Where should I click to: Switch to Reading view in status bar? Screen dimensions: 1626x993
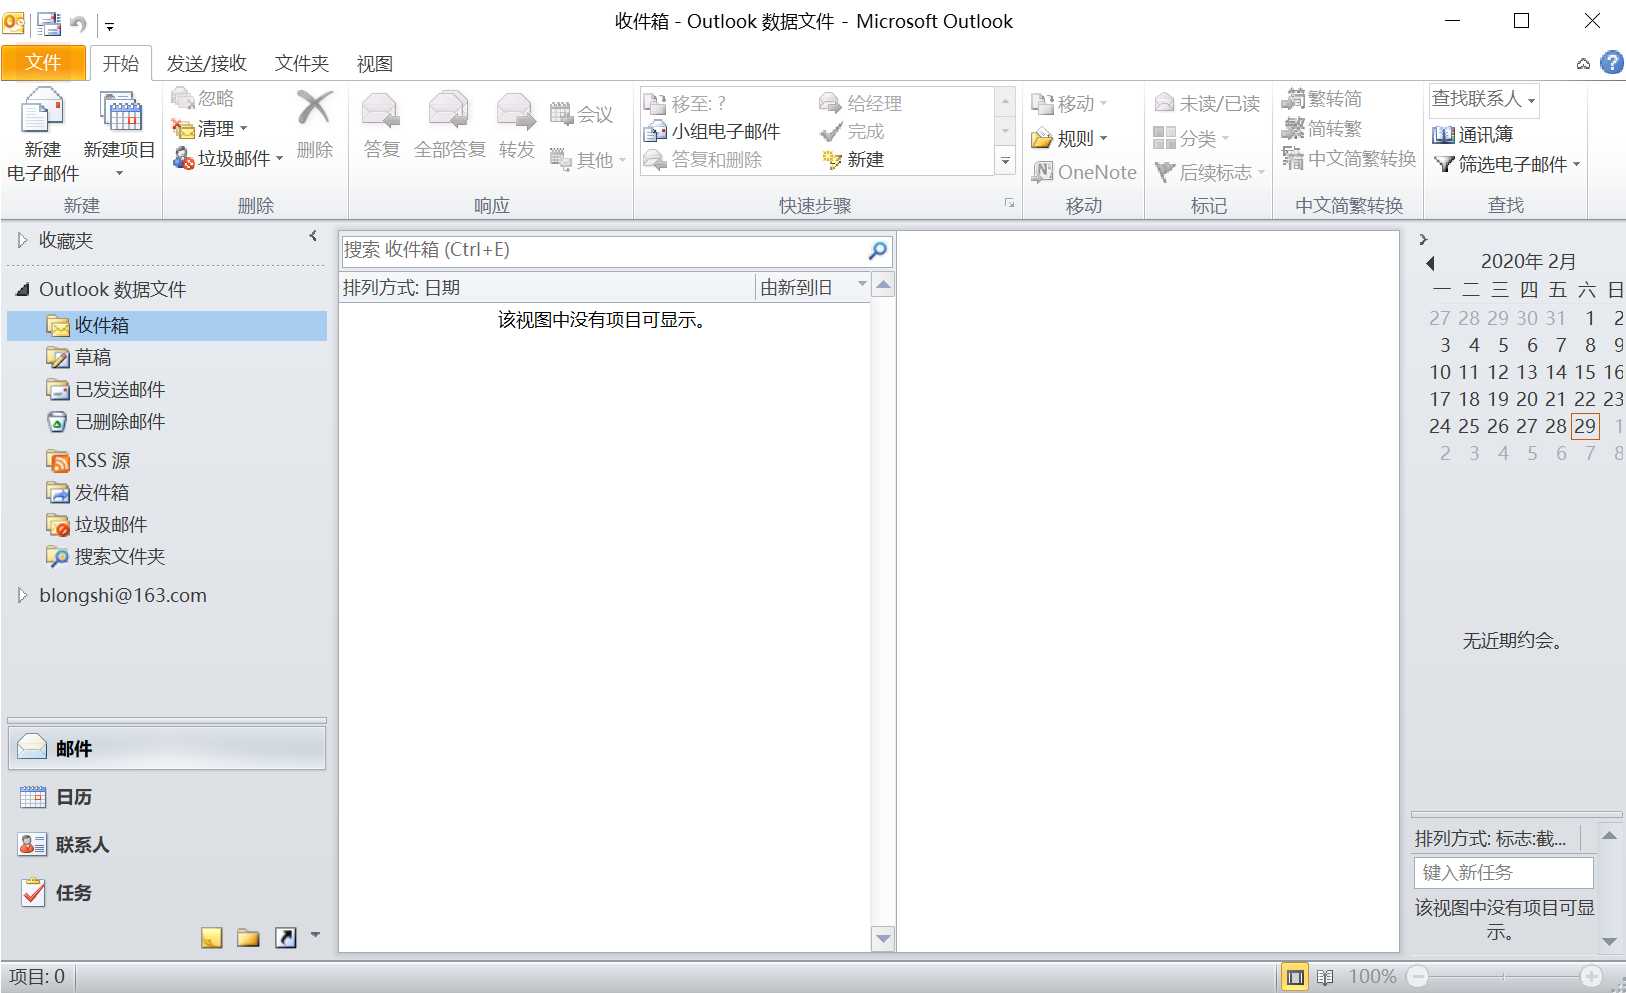tap(1325, 977)
